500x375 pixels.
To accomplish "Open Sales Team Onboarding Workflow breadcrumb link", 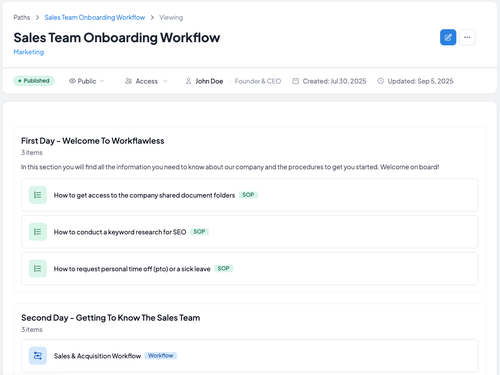I will pyautogui.click(x=95, y=17).
